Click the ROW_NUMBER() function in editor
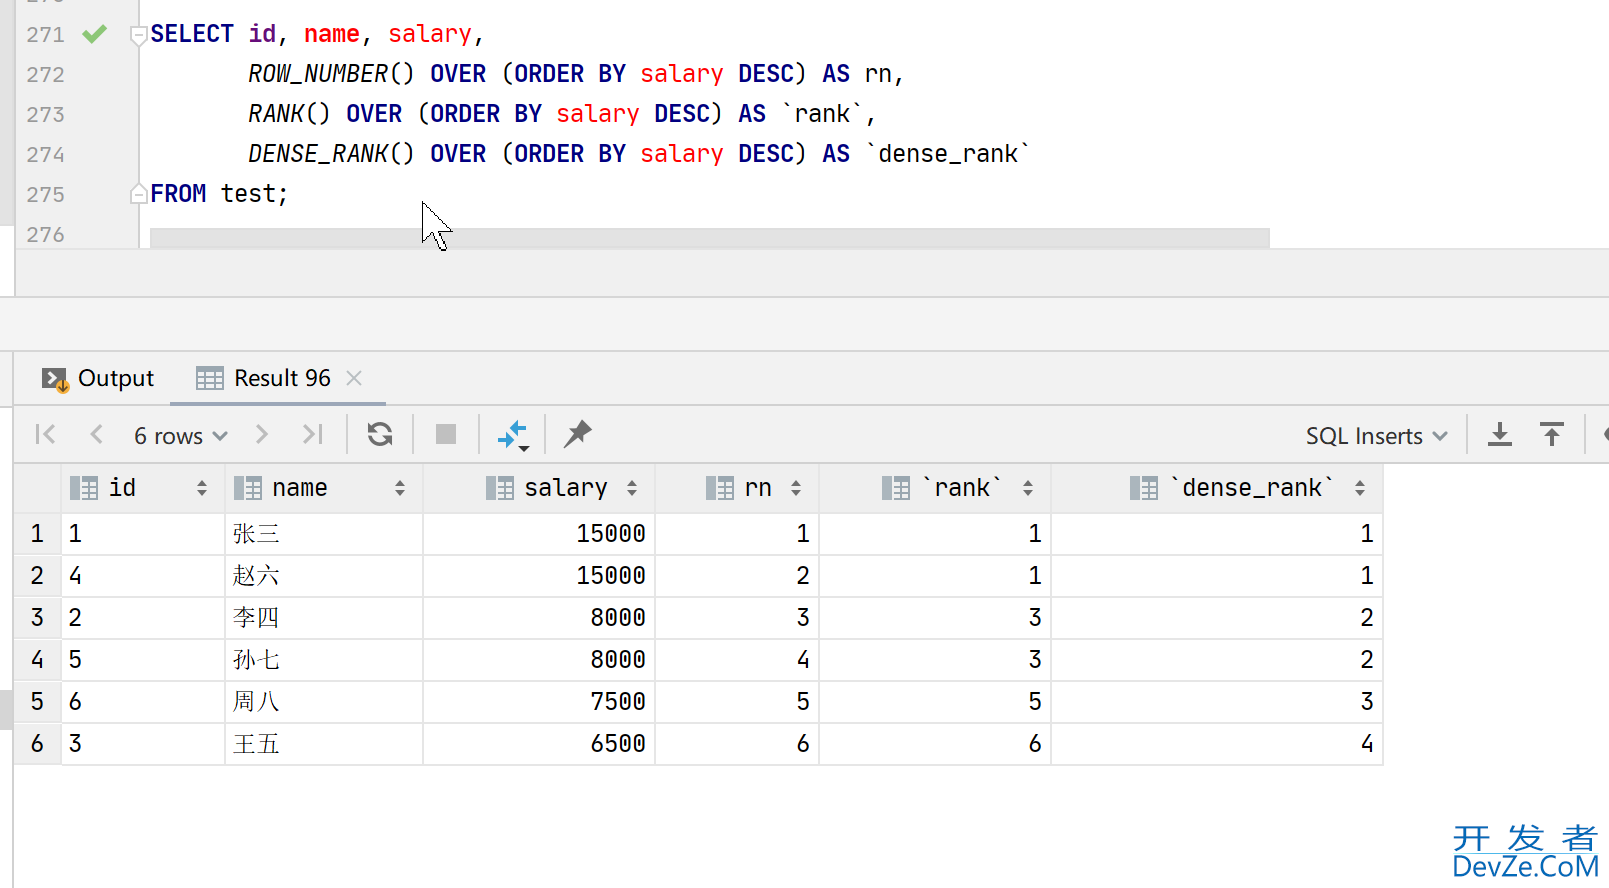The image size is (1609, 888). [331, 74]
